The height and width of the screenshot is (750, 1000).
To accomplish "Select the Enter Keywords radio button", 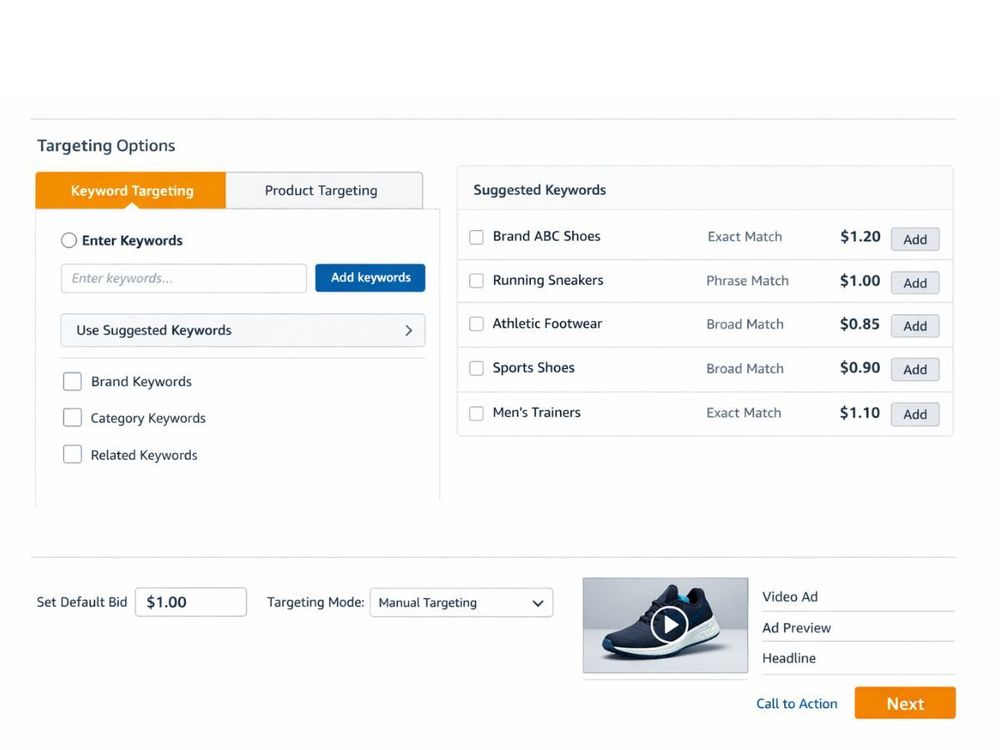I will (69, 240).
